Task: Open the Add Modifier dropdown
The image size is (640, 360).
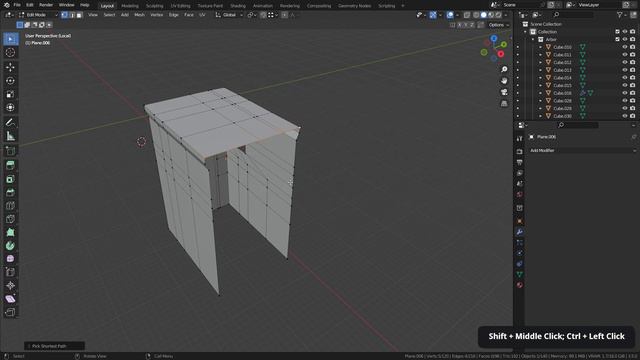Action: [582, 150]
